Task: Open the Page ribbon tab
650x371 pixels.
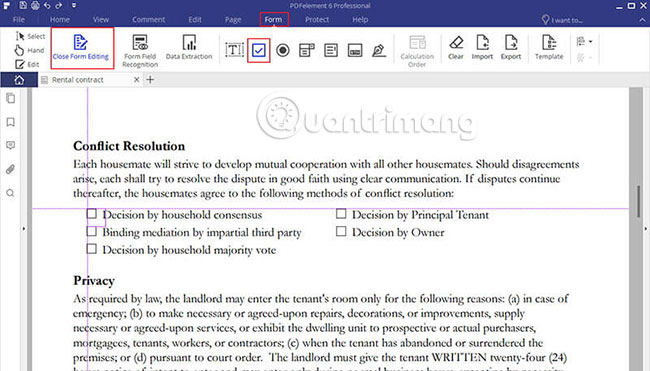Action: pyautogui.click(x=233, y=19)
